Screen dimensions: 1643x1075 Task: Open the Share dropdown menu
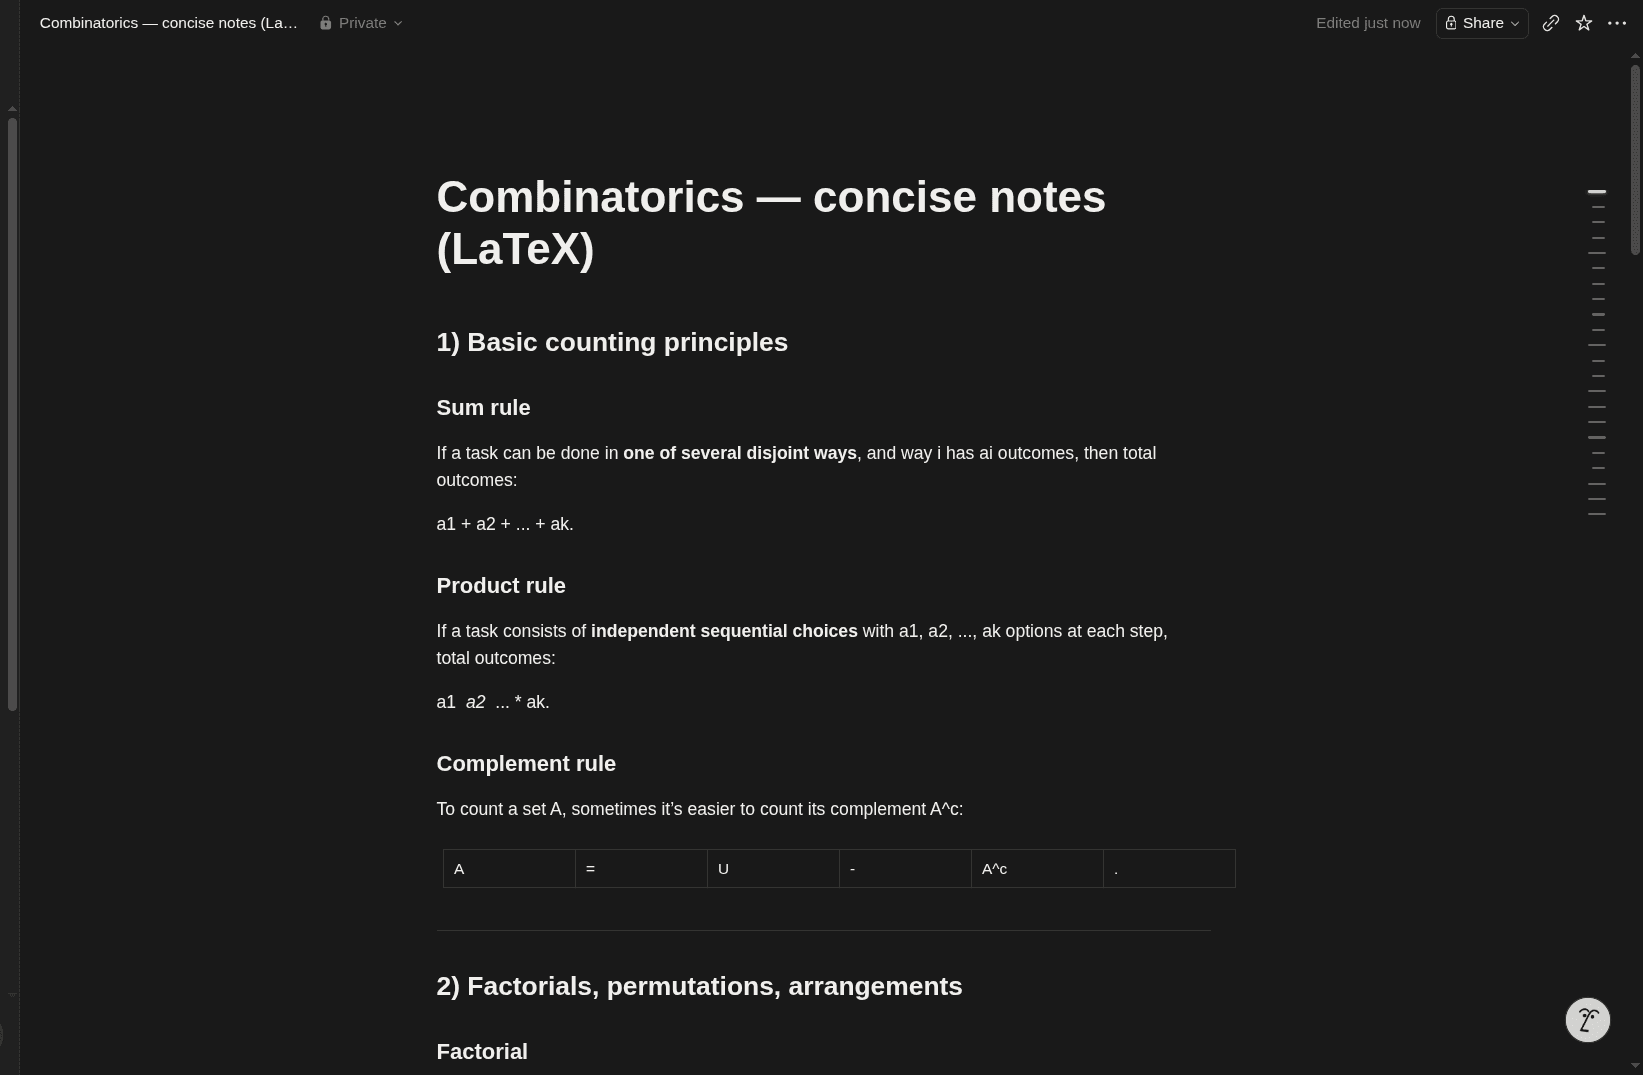(x=1482, y=23)
